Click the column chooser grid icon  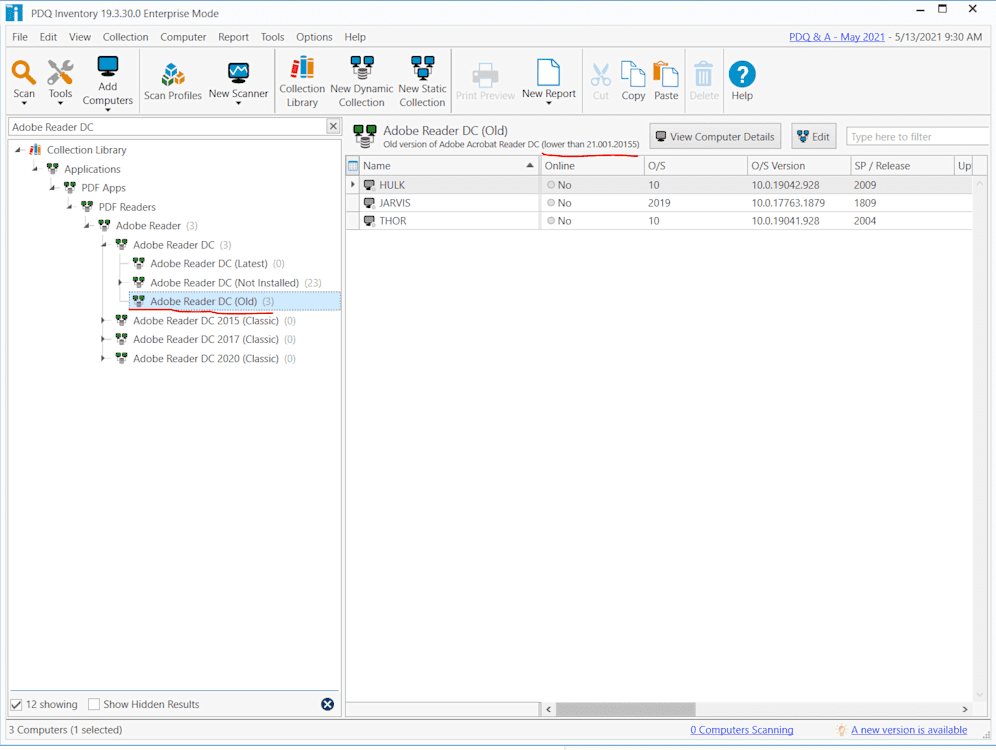353,166
